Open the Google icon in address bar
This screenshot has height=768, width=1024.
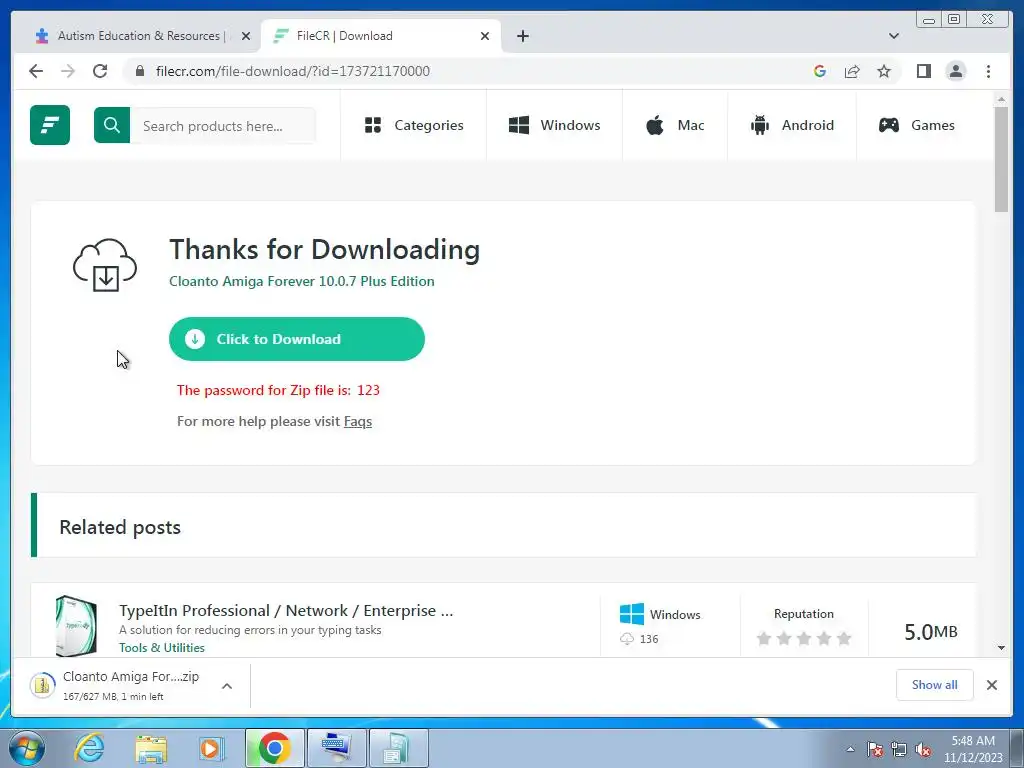820,71
